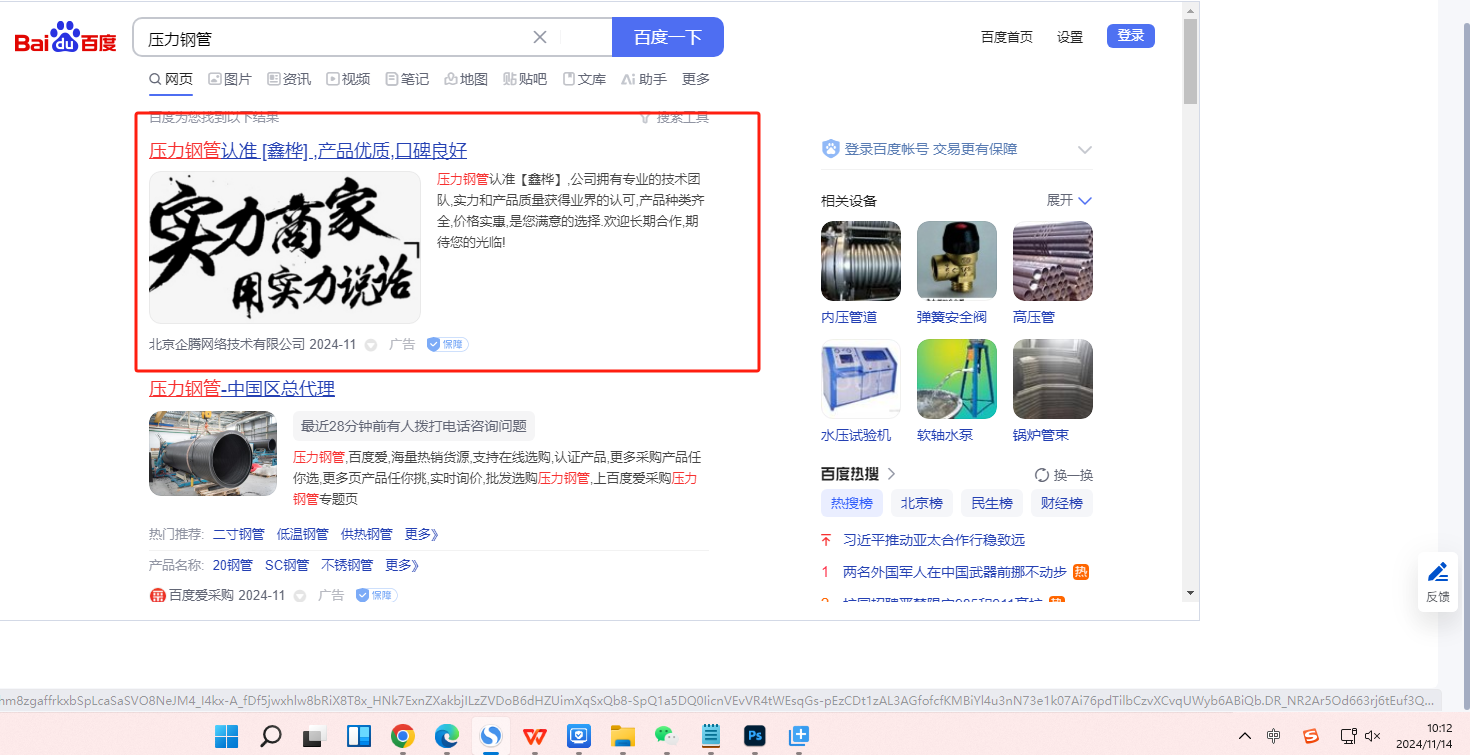The image size is (1470, 755).
Task: Open the 二寸钢管 recommendation link
Action: tap(239, 534)
